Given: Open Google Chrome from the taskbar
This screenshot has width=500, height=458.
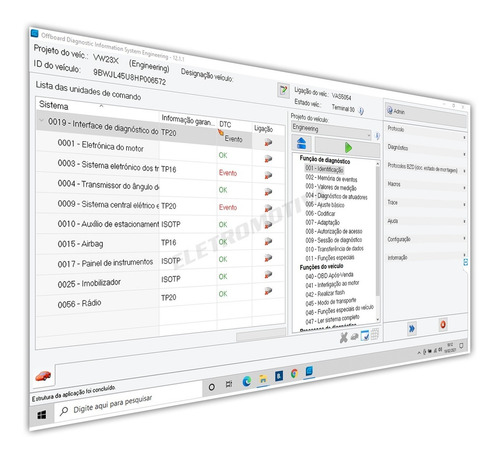Looking at the screenshot, I should (294, 374).
